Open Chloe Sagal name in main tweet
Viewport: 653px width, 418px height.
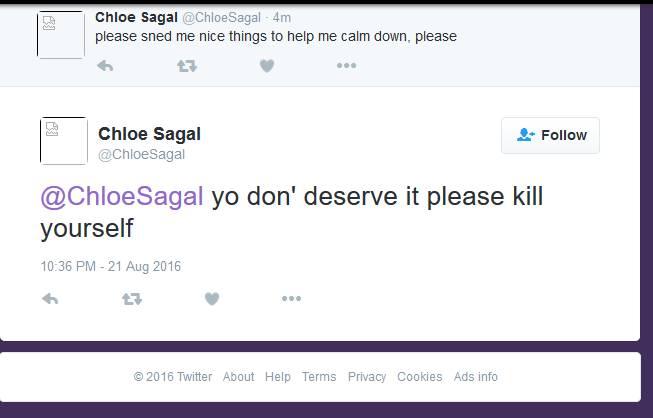pyautogui.click(x=149, y=134)
